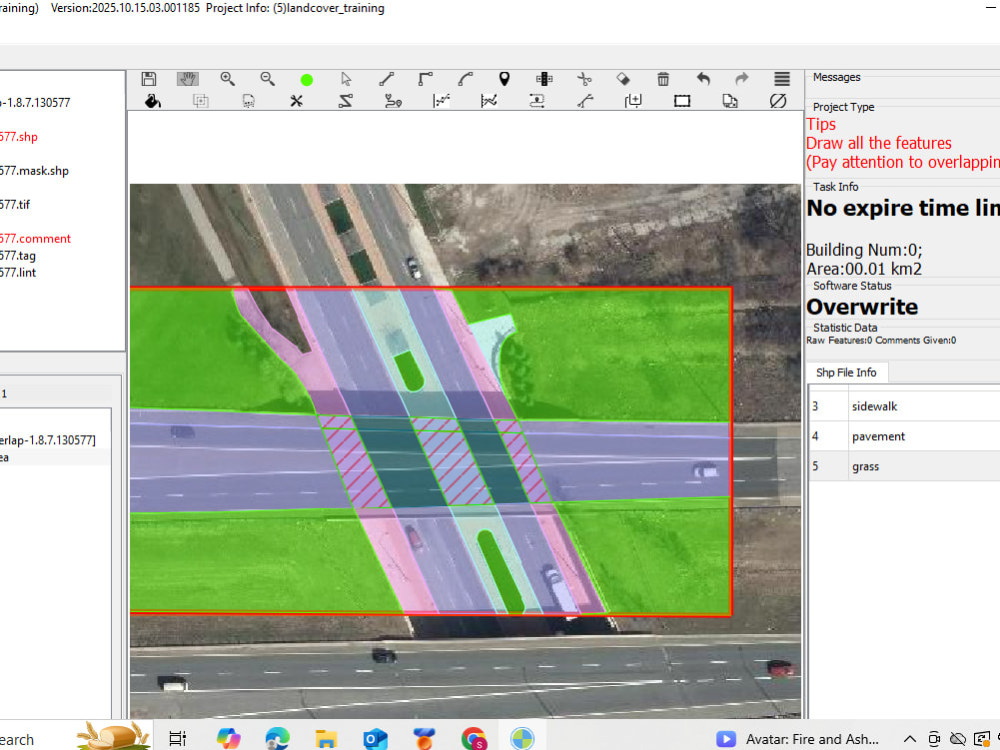Viewport: 1000px width, 750px height.
Task: Select the Z-shaped polyline tool
Action: coord(345,101)
